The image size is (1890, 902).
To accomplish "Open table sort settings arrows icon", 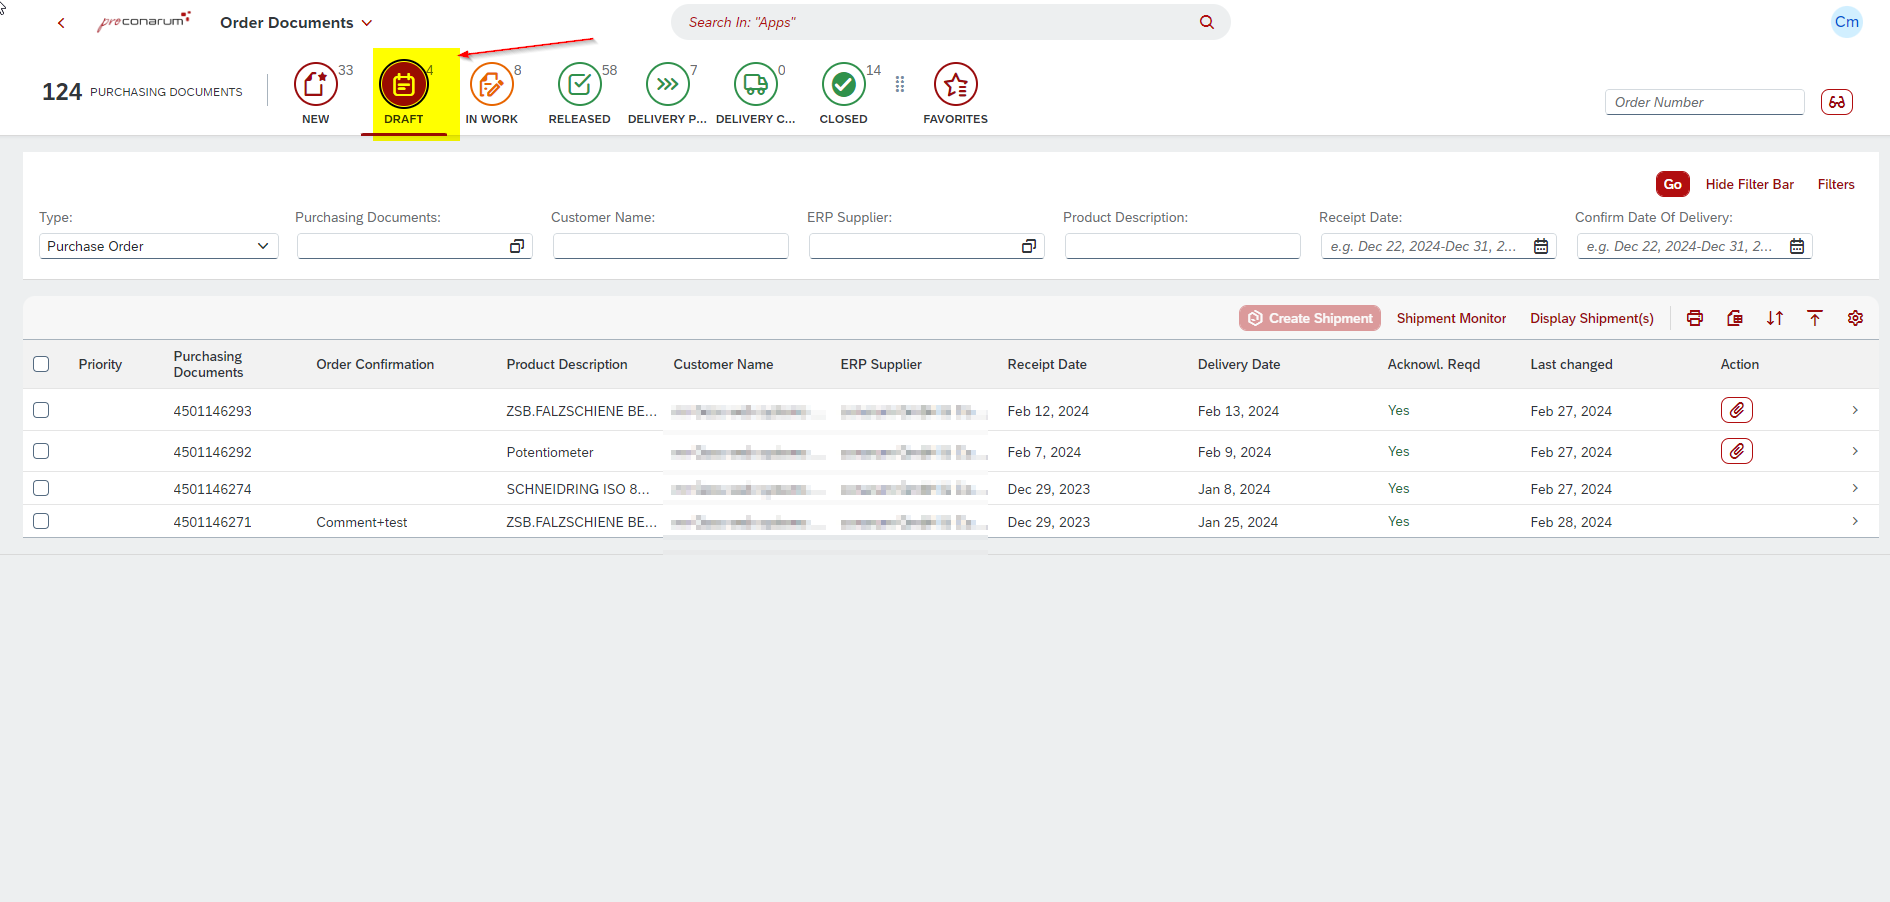I will pyautogui.click(x=1774, y=318).
